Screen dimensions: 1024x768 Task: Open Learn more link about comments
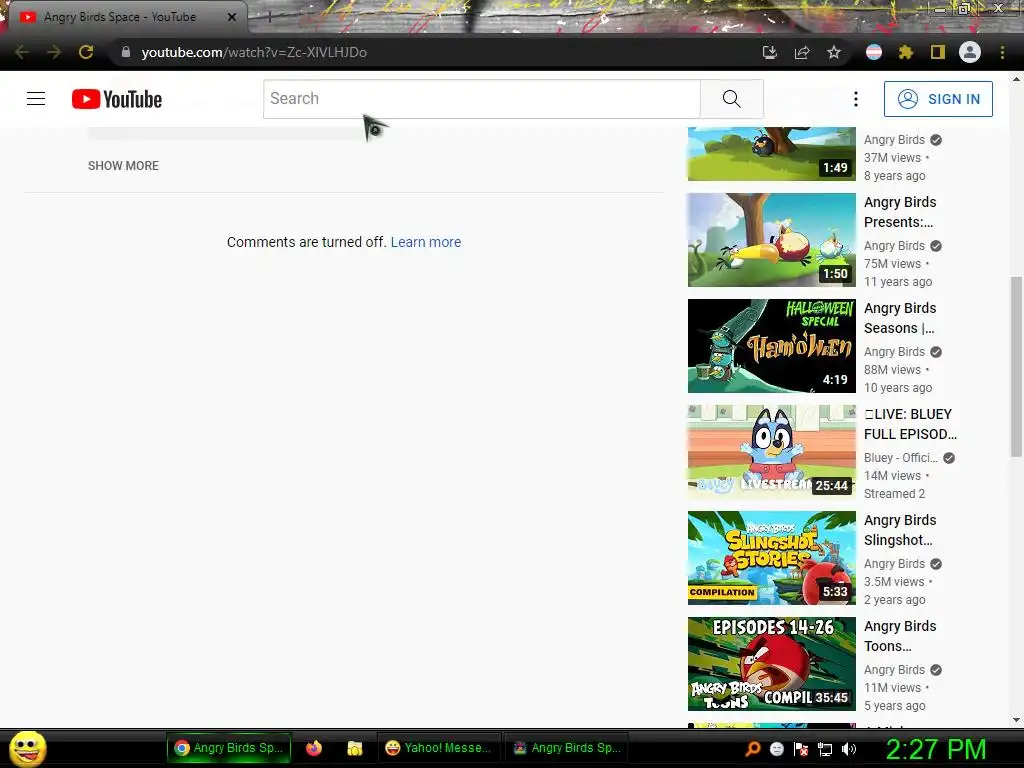[x=426, y=242]
